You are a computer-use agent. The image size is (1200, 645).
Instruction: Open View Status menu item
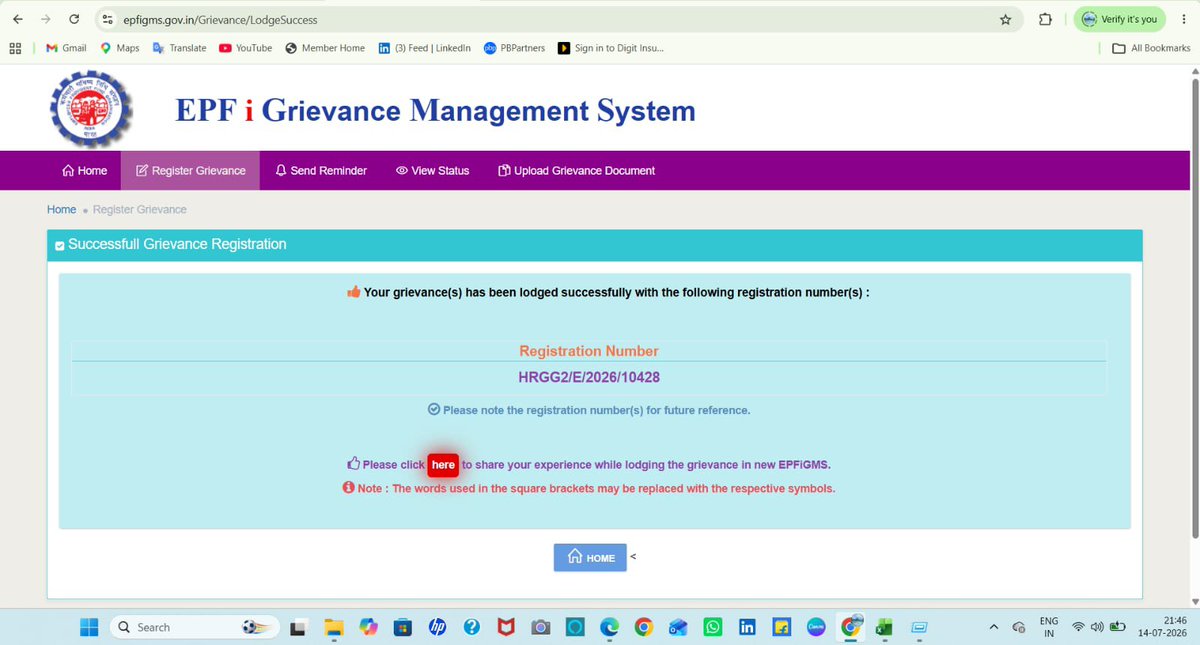tap(432, 171)
